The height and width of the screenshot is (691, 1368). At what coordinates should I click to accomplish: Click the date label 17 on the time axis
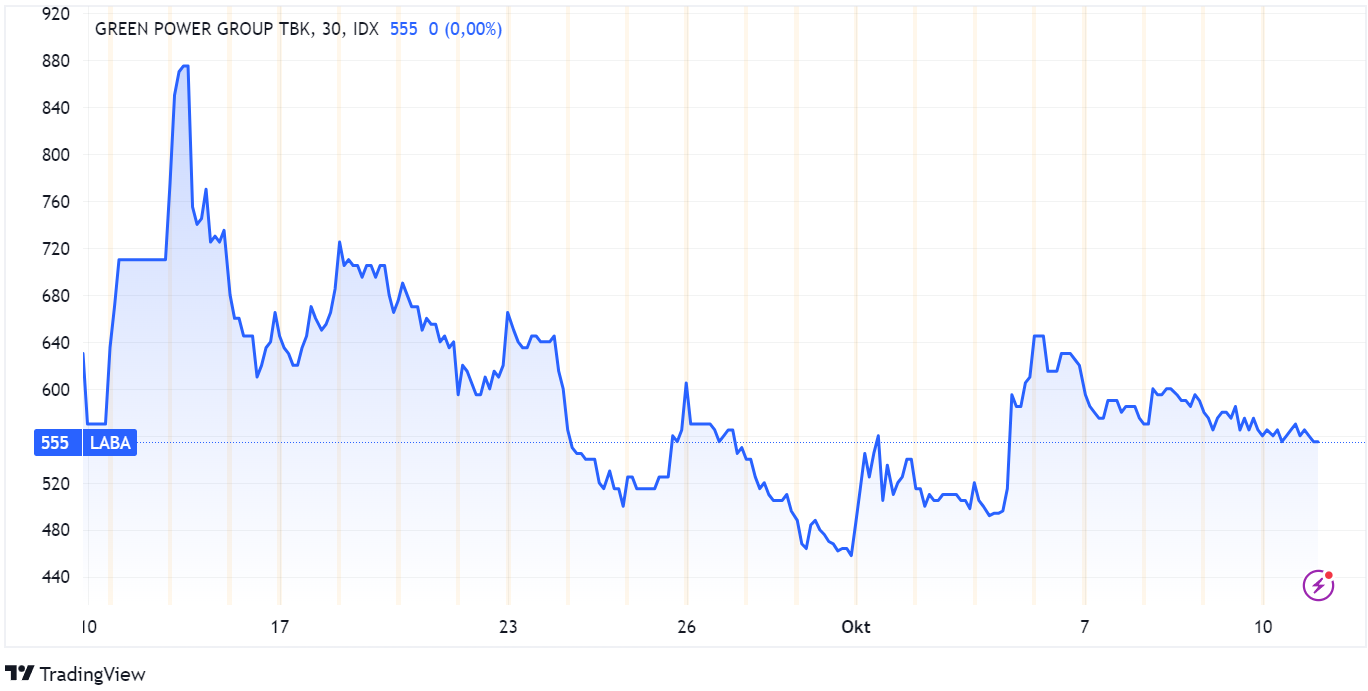(280, 628)
